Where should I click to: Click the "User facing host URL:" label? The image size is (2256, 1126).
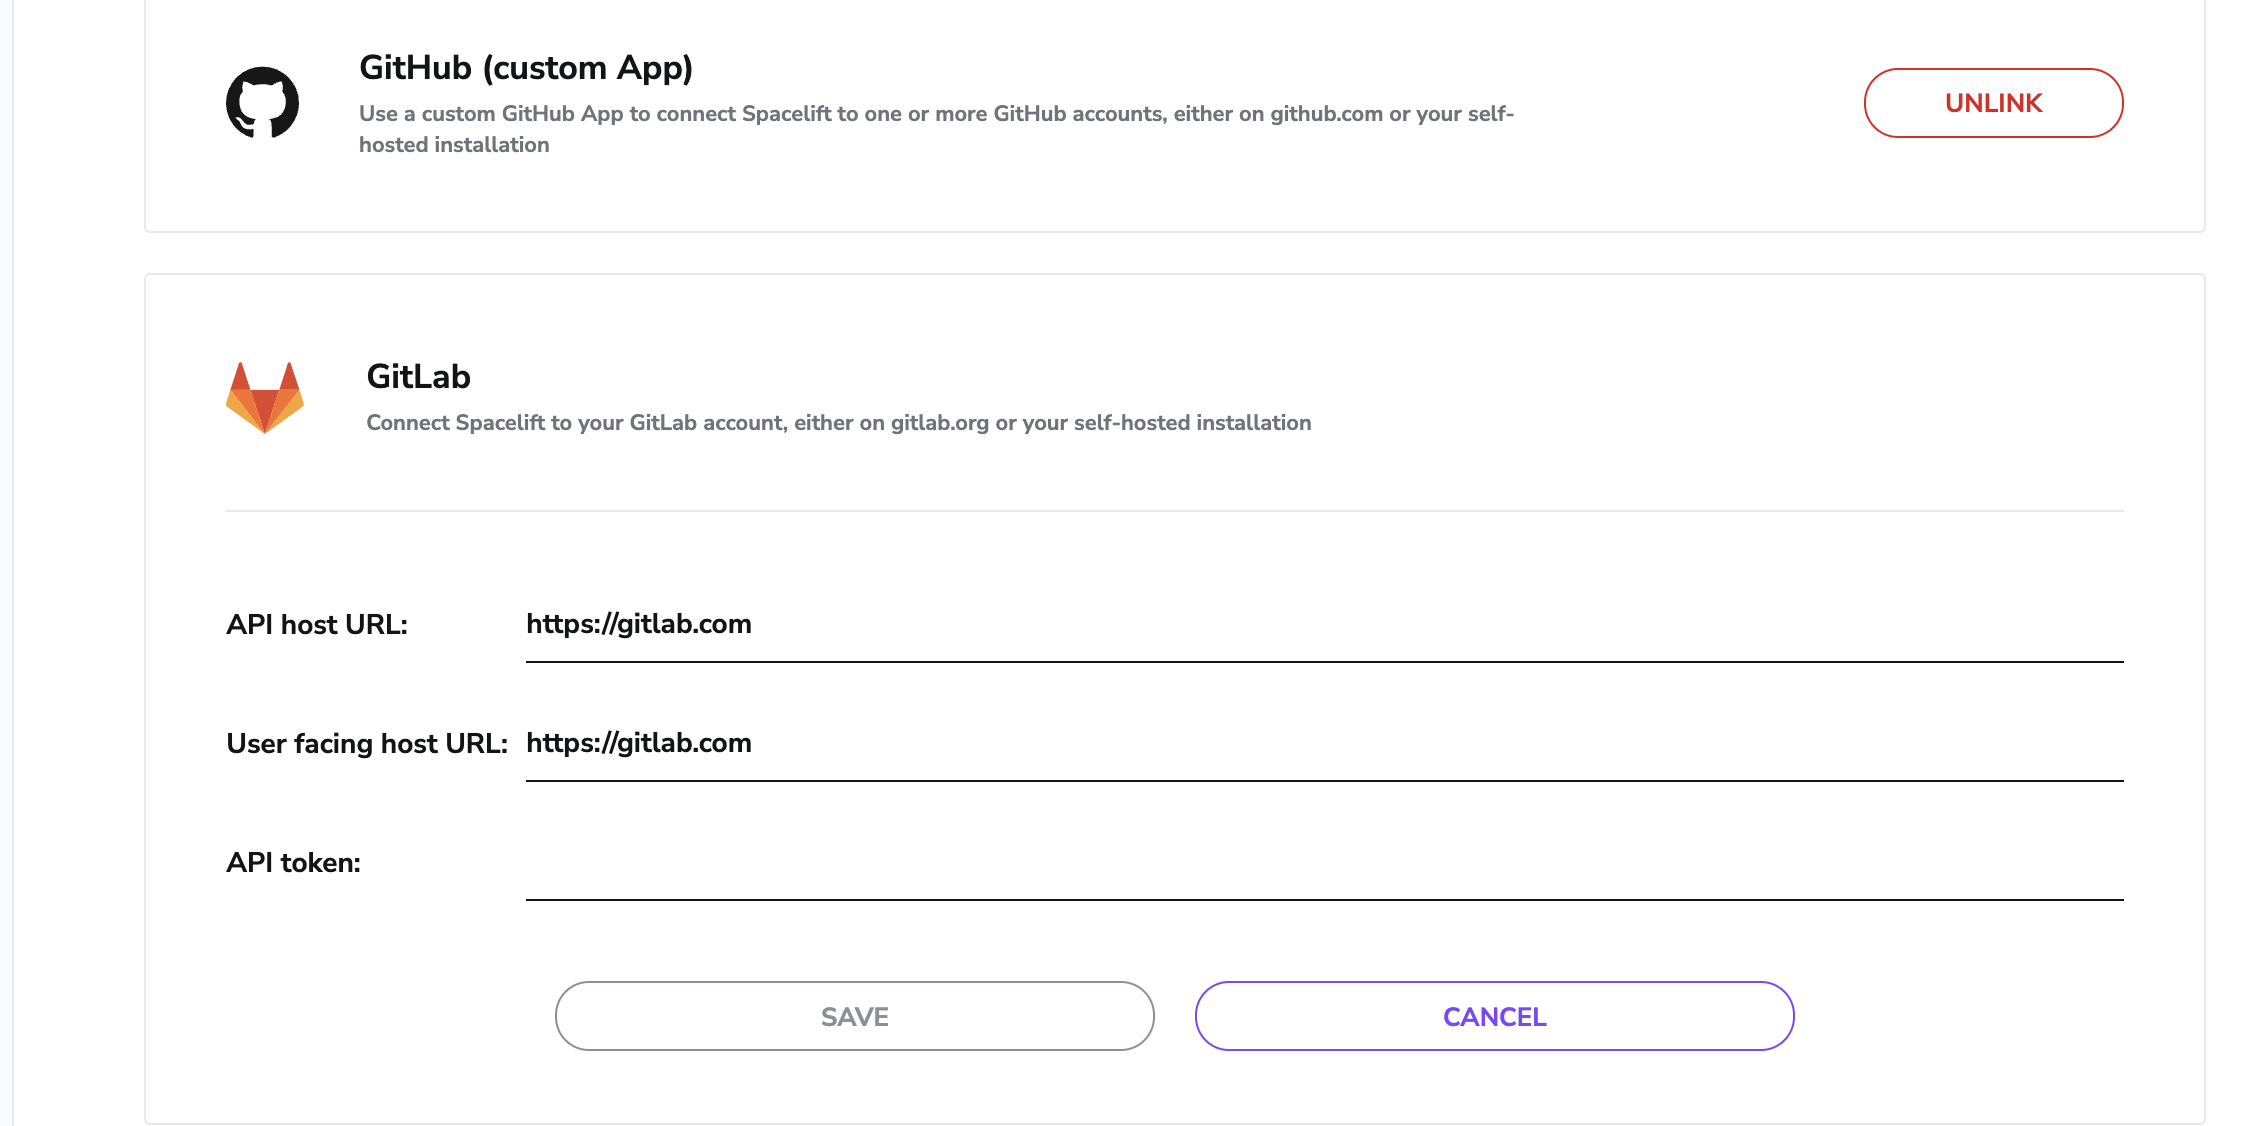tap(367, 744)
